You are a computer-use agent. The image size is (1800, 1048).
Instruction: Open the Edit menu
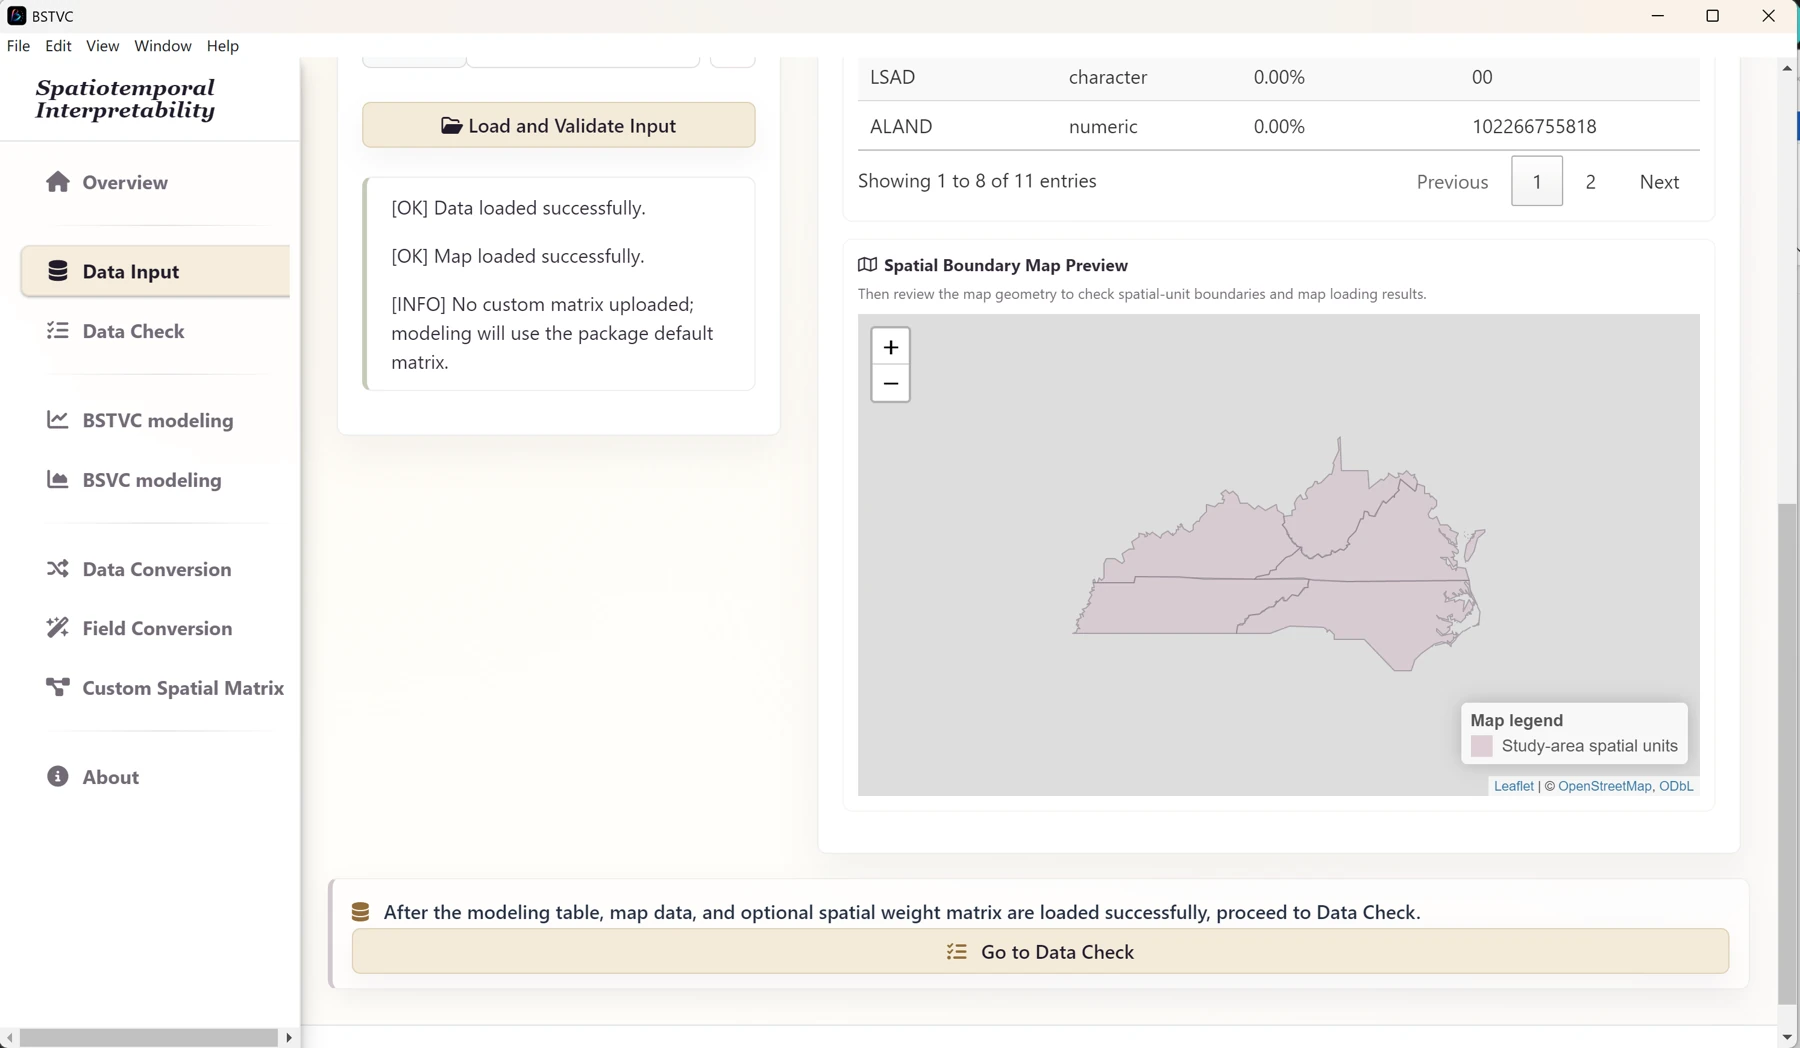[x=58, y=46]
